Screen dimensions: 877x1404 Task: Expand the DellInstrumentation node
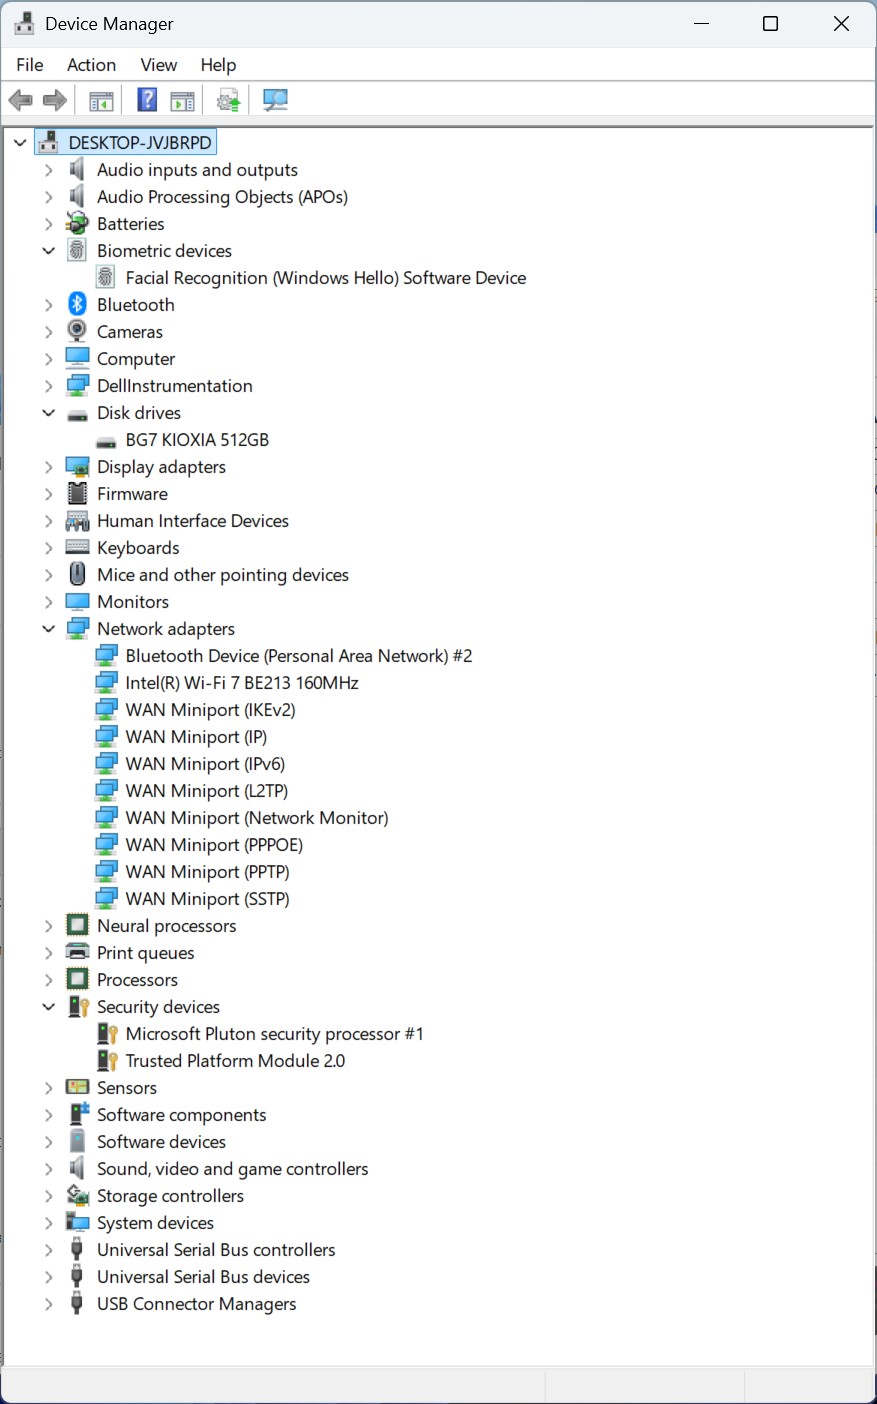48,386
